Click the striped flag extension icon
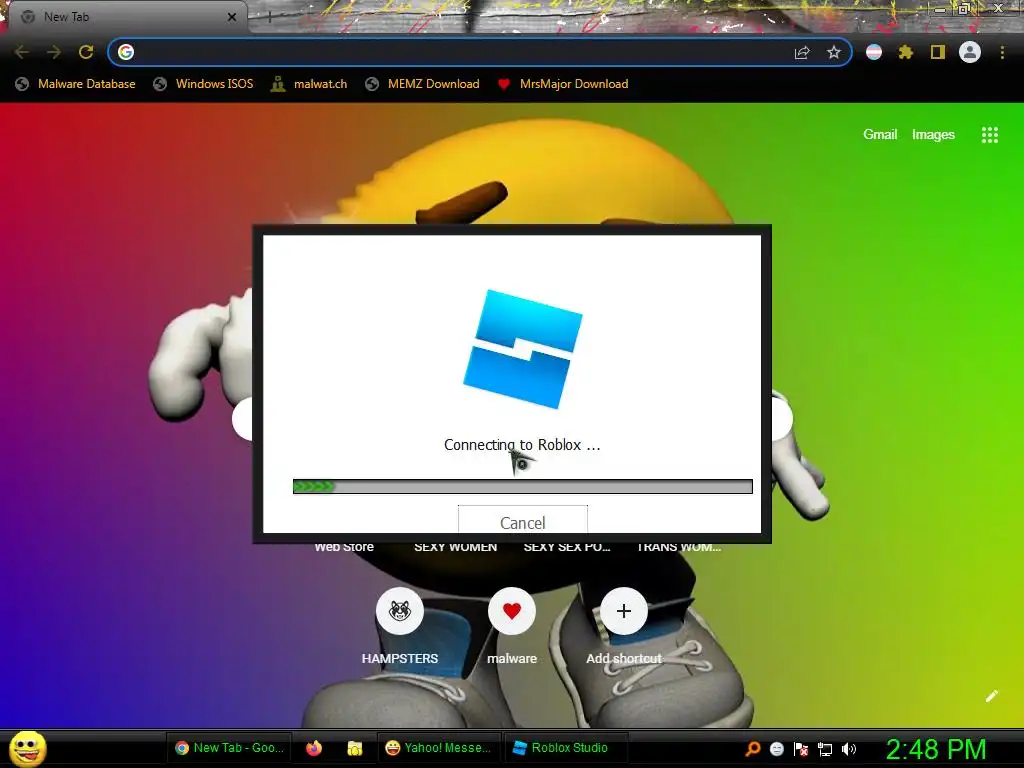Viewport: 1024px width, 768px height. click(874, 52)
